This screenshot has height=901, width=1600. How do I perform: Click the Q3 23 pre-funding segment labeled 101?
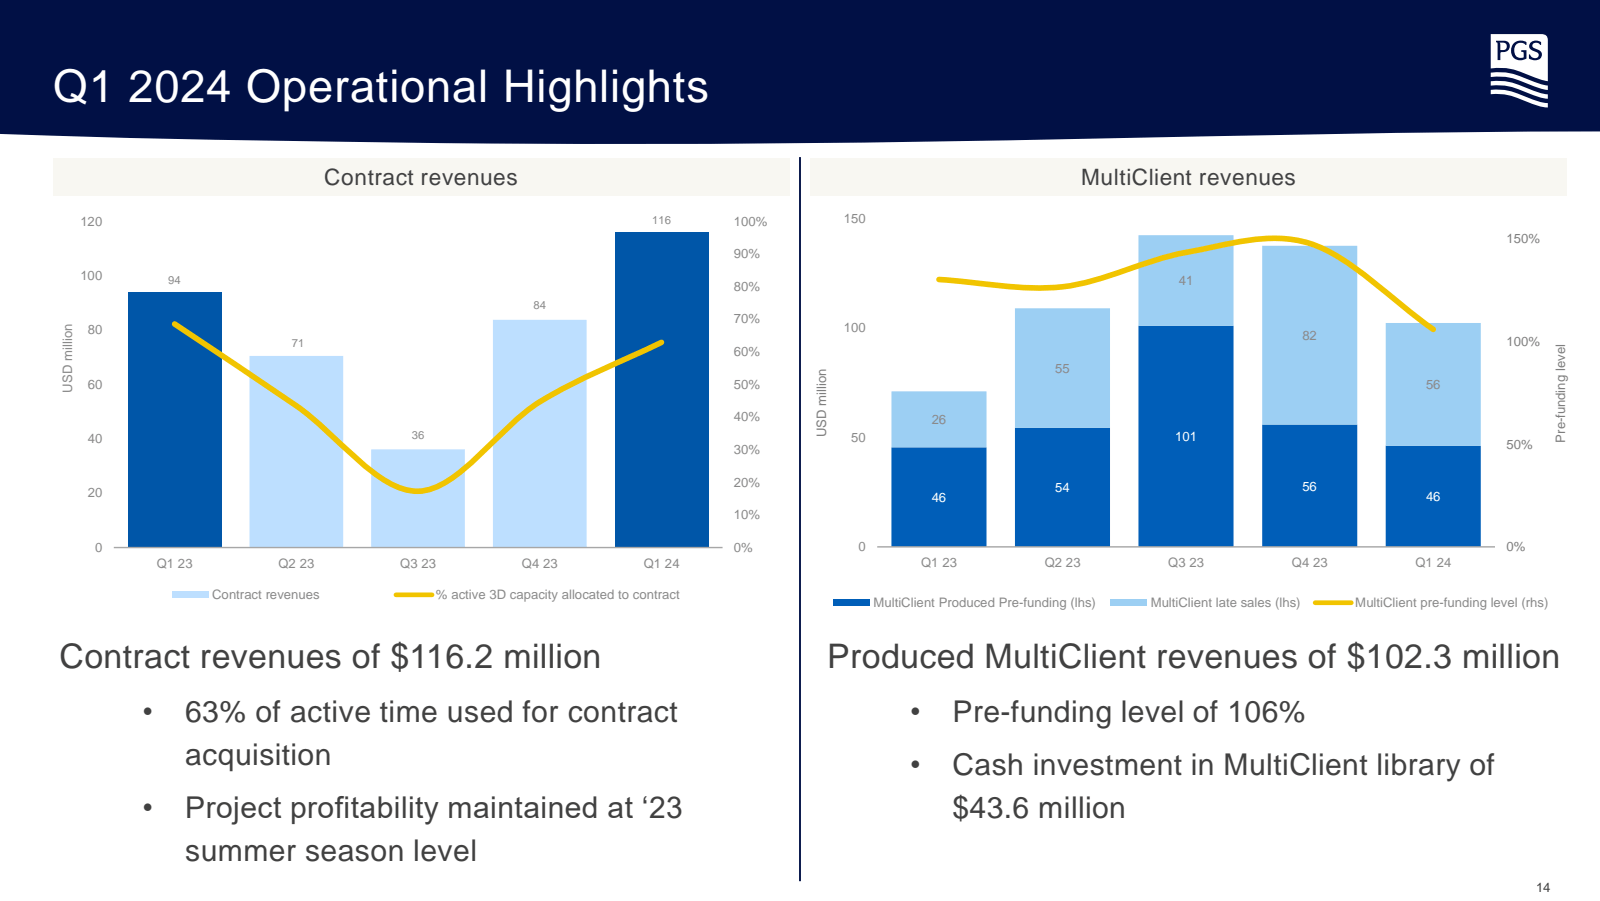point(1186,436)
